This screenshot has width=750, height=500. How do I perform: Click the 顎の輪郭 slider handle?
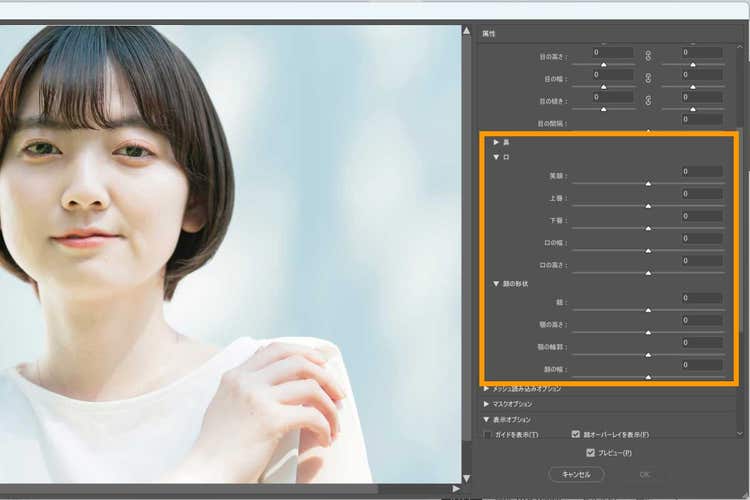(648, 355)
